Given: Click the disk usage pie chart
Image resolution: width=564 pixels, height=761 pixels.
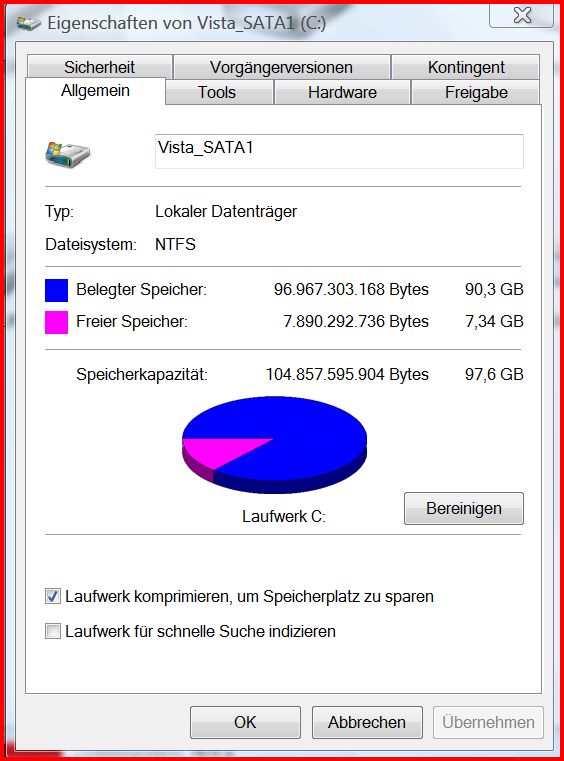Looking at the screenshot, I should tap(274, 445).
